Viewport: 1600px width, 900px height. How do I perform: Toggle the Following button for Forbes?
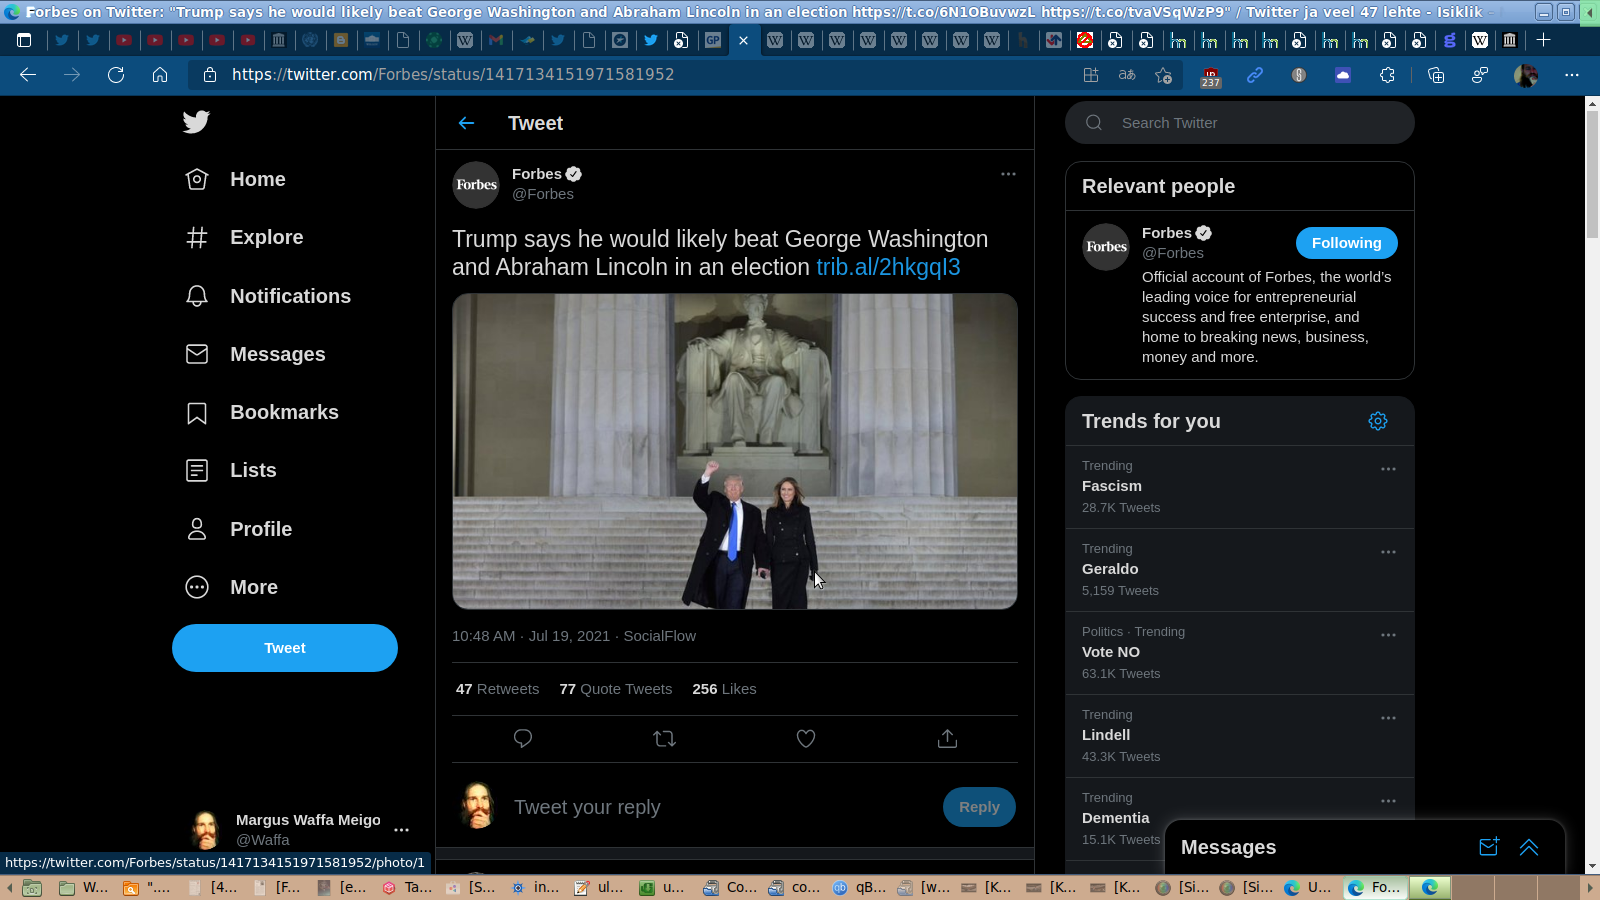[1347, 243]
